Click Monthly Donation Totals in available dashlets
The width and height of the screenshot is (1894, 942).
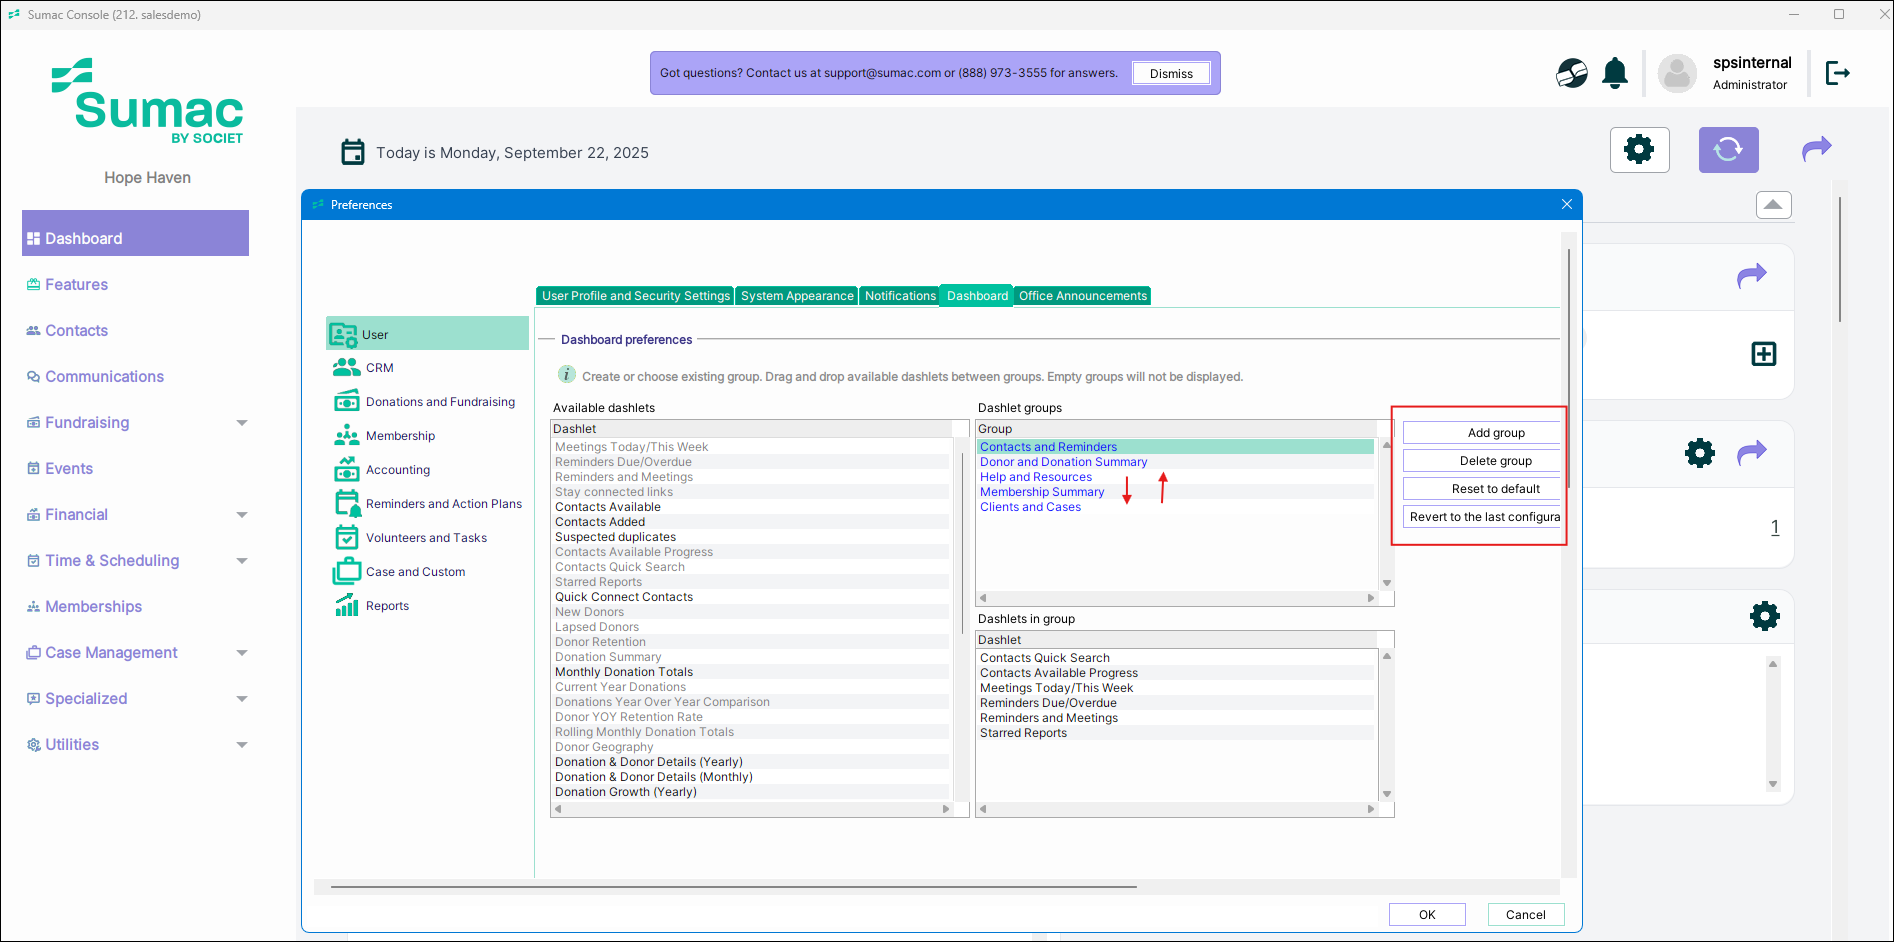point(624,672)
